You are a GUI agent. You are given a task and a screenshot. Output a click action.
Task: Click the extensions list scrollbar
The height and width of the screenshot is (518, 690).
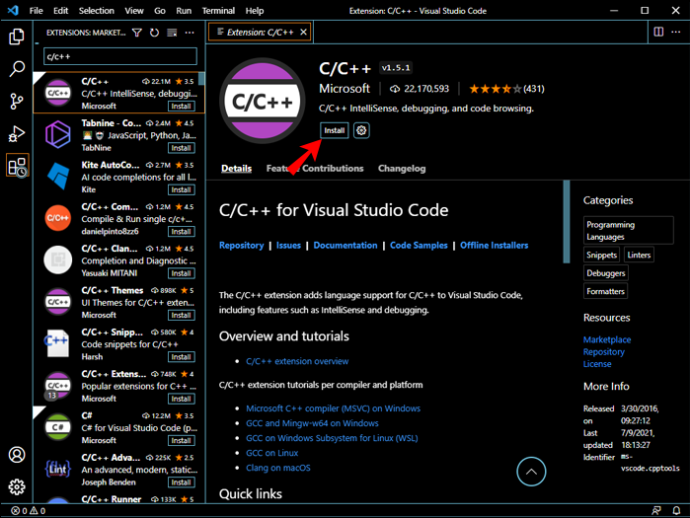tap(201, 79)
